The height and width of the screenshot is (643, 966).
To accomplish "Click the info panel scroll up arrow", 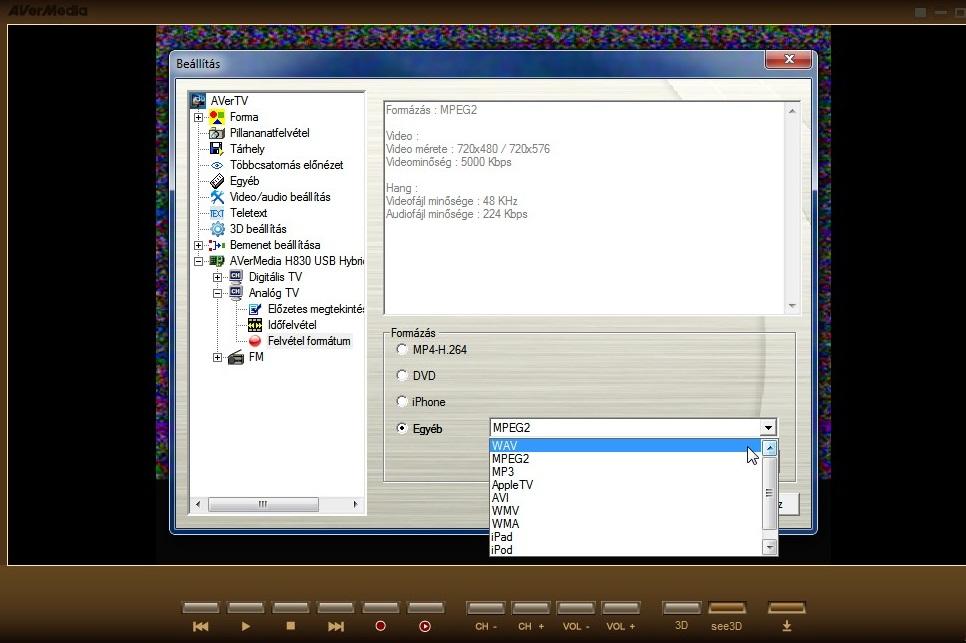I will [x=792, y=111].
